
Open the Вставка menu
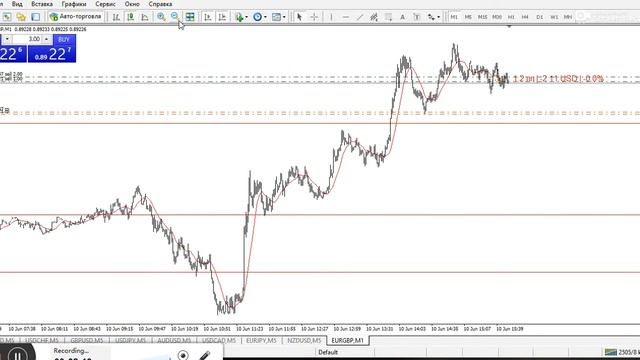click(x=42, y=4)
